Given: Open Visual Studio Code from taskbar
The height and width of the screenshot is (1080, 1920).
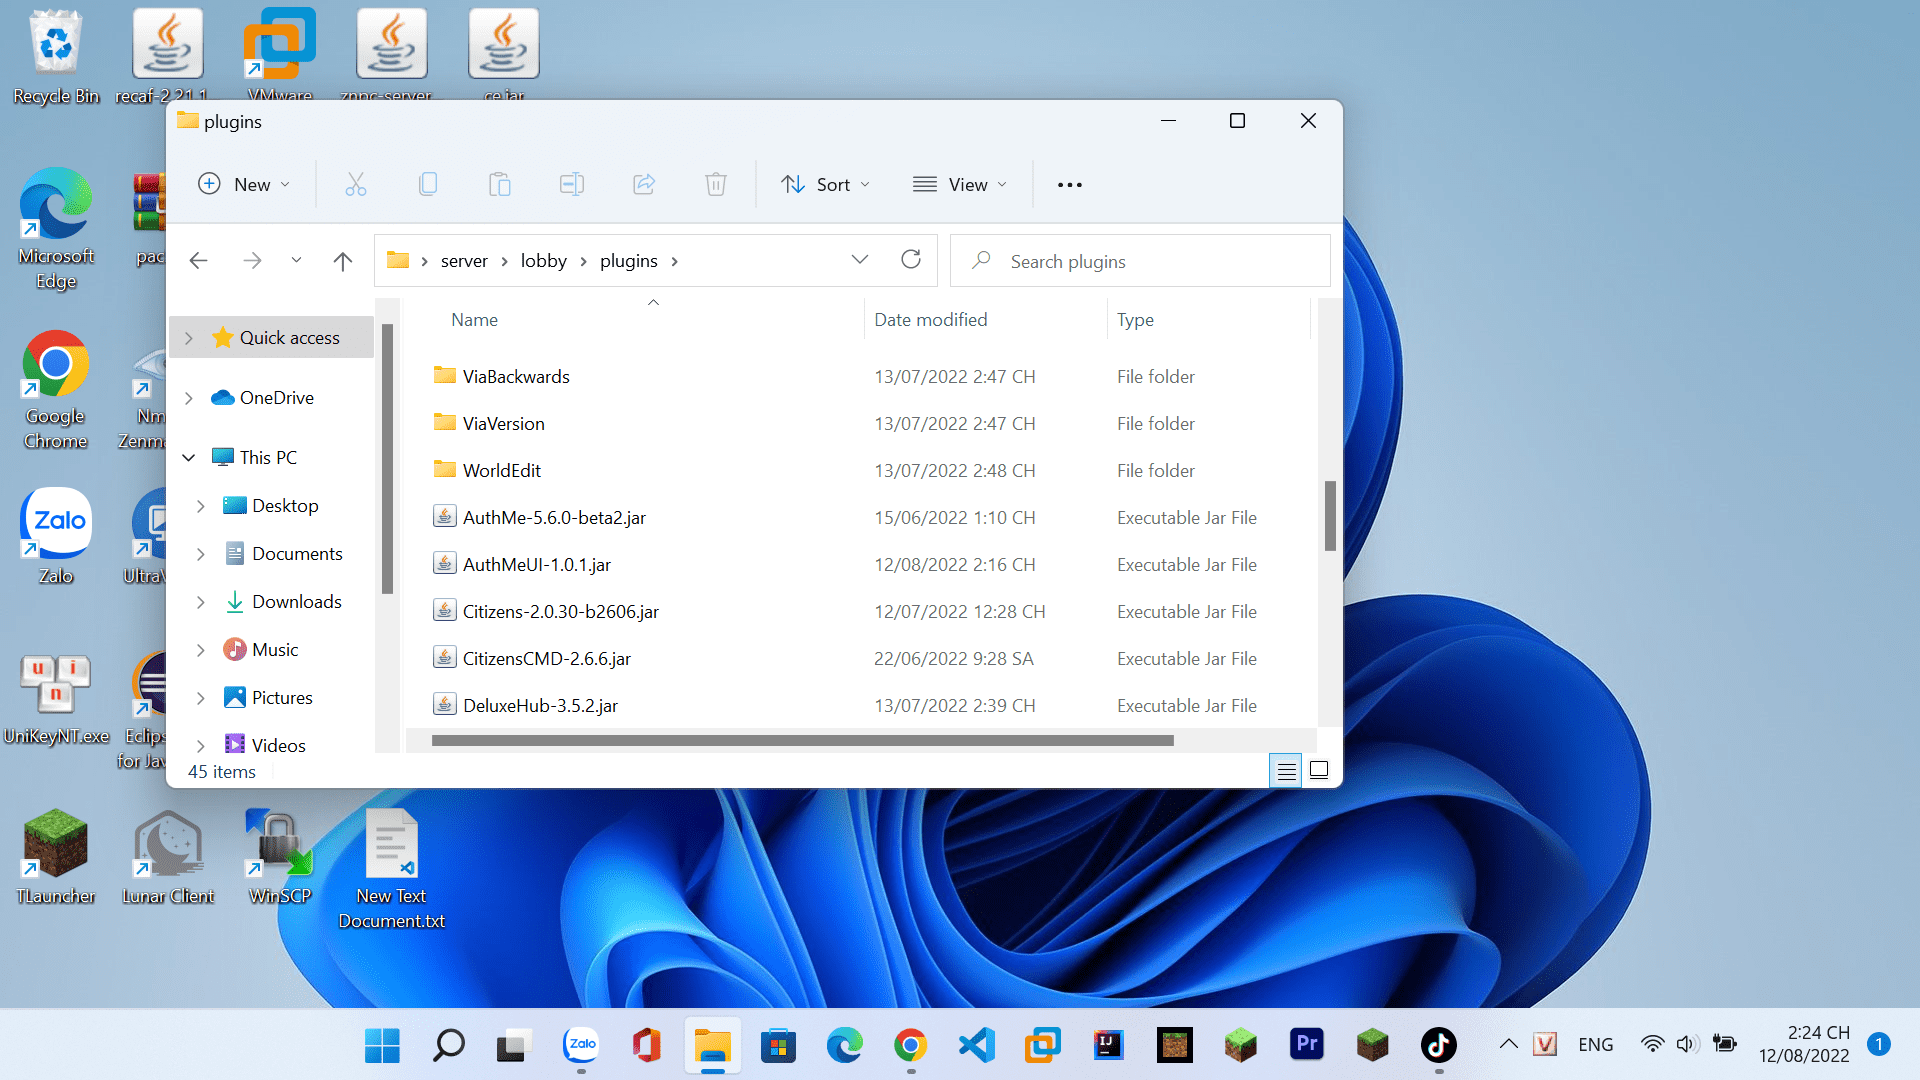Looking at the screenshot, I should (x=976, y=1045).
